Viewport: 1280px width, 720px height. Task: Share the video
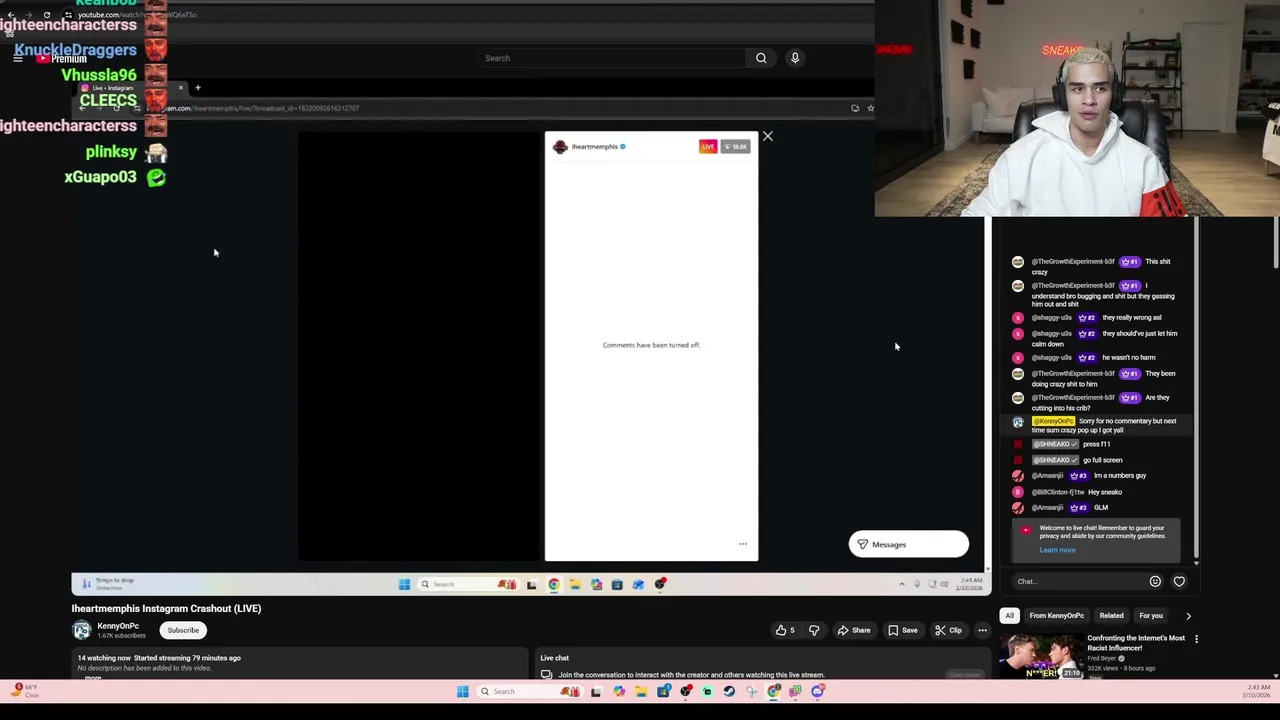(x=854, y=630)
